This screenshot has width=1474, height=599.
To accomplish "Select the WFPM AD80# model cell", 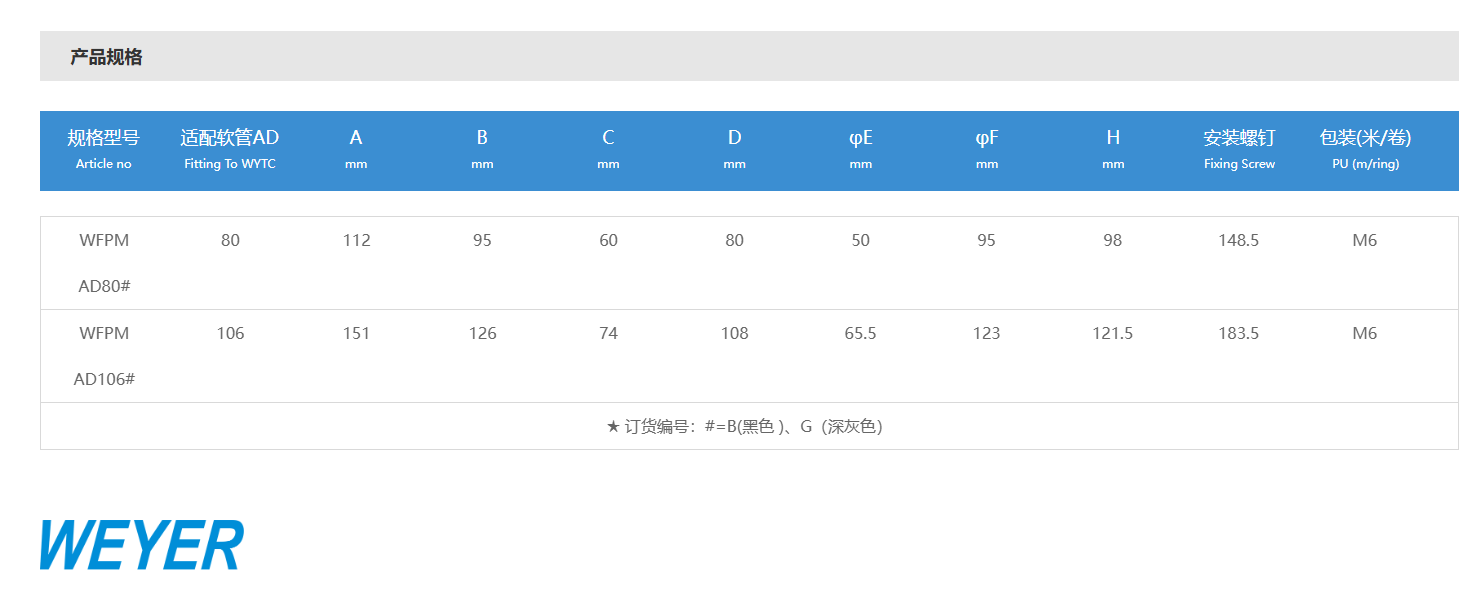I will click(x=104, y=263).
